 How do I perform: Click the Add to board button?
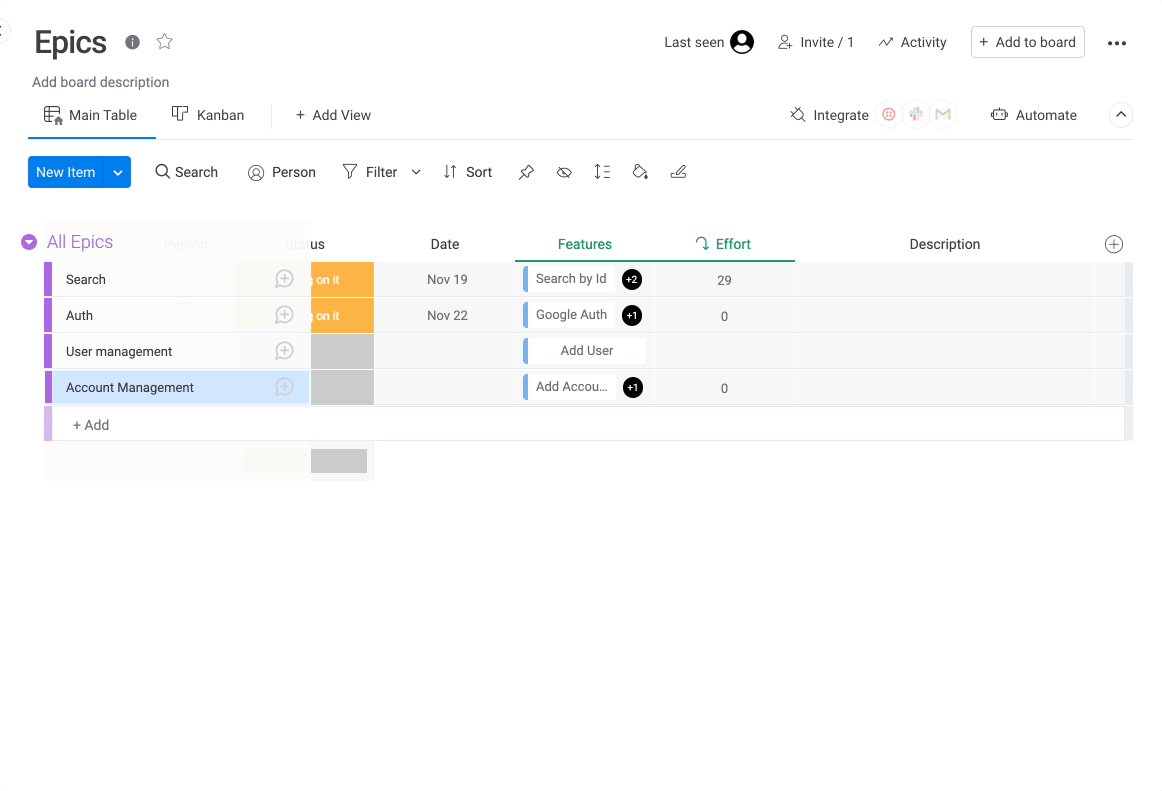click(x=1027, y=42)
